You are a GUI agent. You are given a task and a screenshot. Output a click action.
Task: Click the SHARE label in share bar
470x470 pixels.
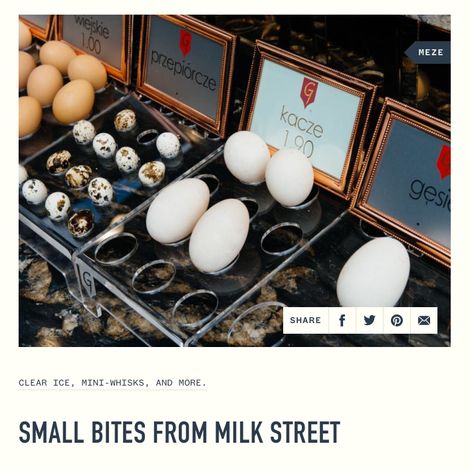click(305, 320)
